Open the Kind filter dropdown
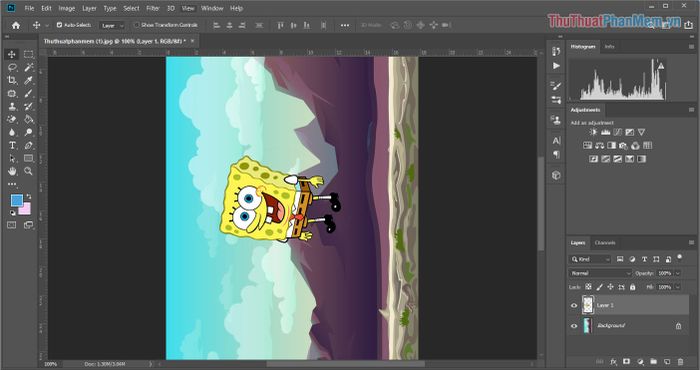Viewport: 700px width, 370px height. pyautogui.click(x=590, y=259)
